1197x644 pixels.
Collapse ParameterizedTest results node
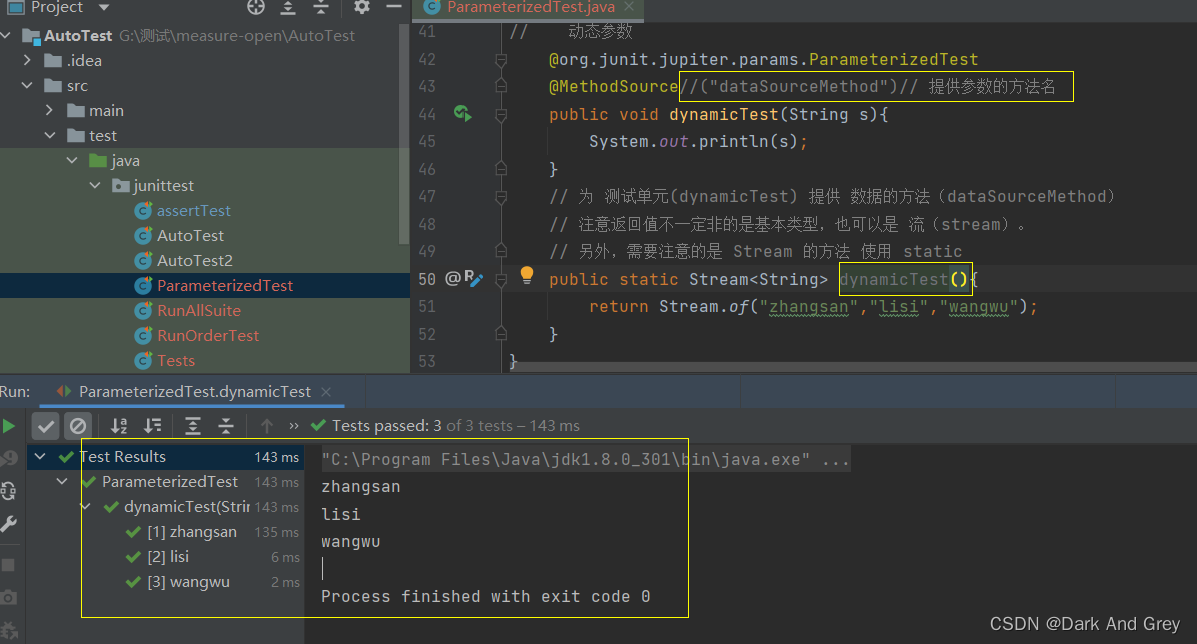63,481
